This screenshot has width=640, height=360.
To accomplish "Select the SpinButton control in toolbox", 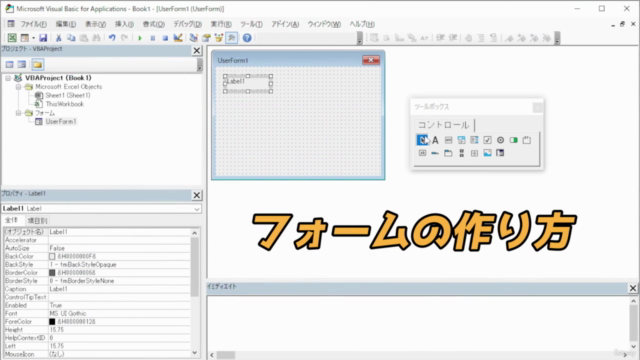I will point(474,153).
